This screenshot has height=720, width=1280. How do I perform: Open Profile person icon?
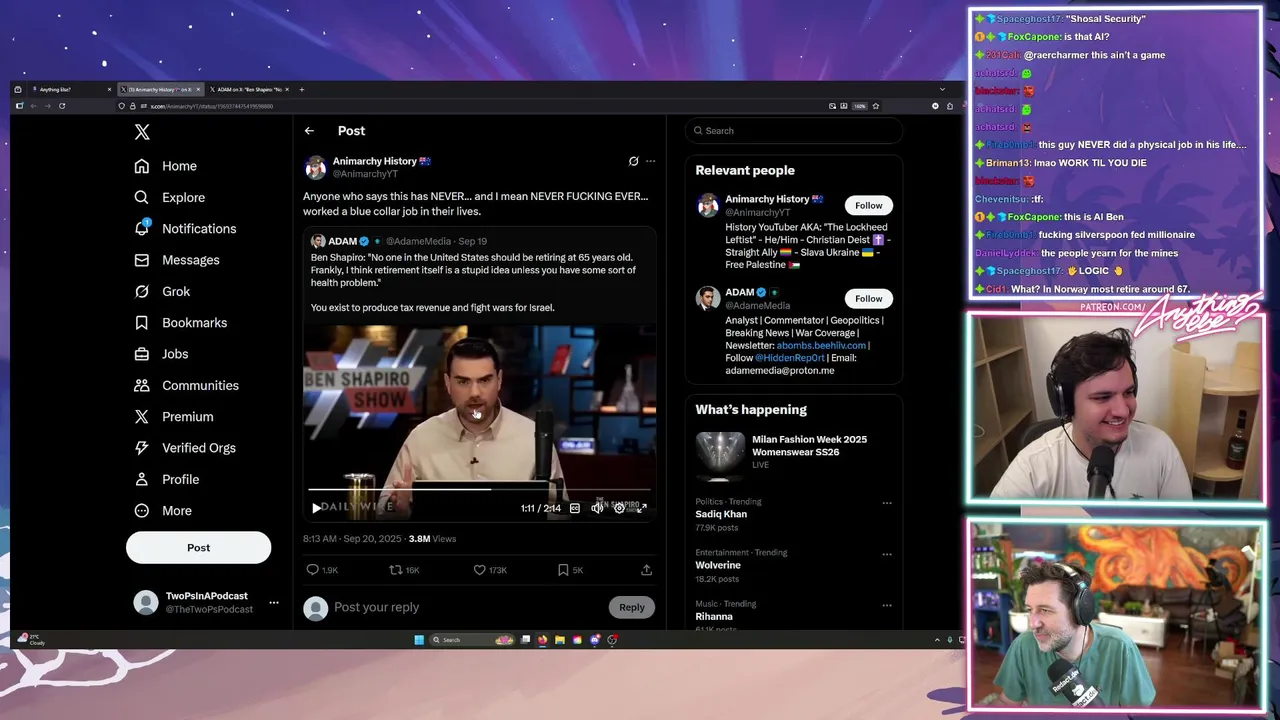(x=142, y=479)
